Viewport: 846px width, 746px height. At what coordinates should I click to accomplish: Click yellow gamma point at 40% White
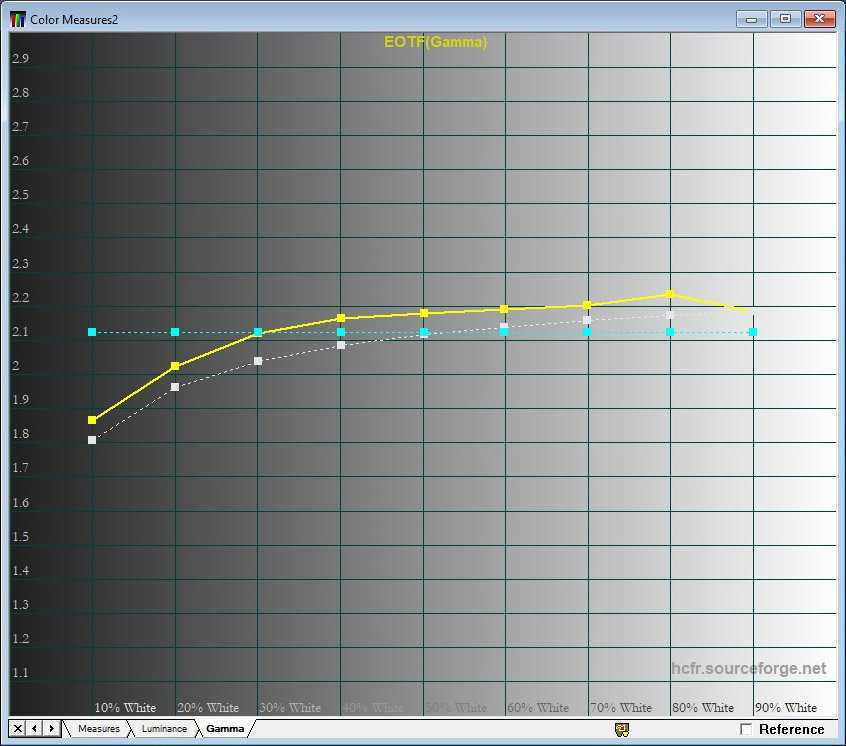pyautogui.click(x=341, y=318)
